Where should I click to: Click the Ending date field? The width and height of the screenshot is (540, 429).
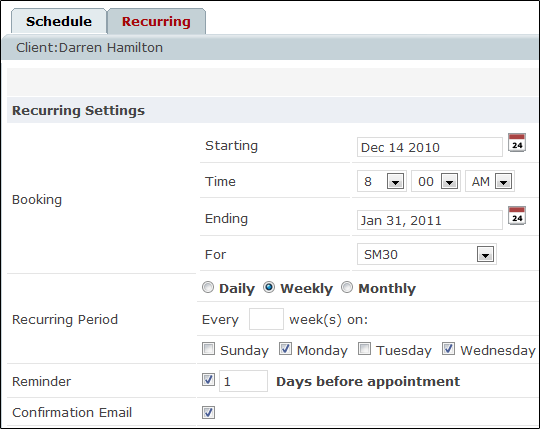coord(429,220)
